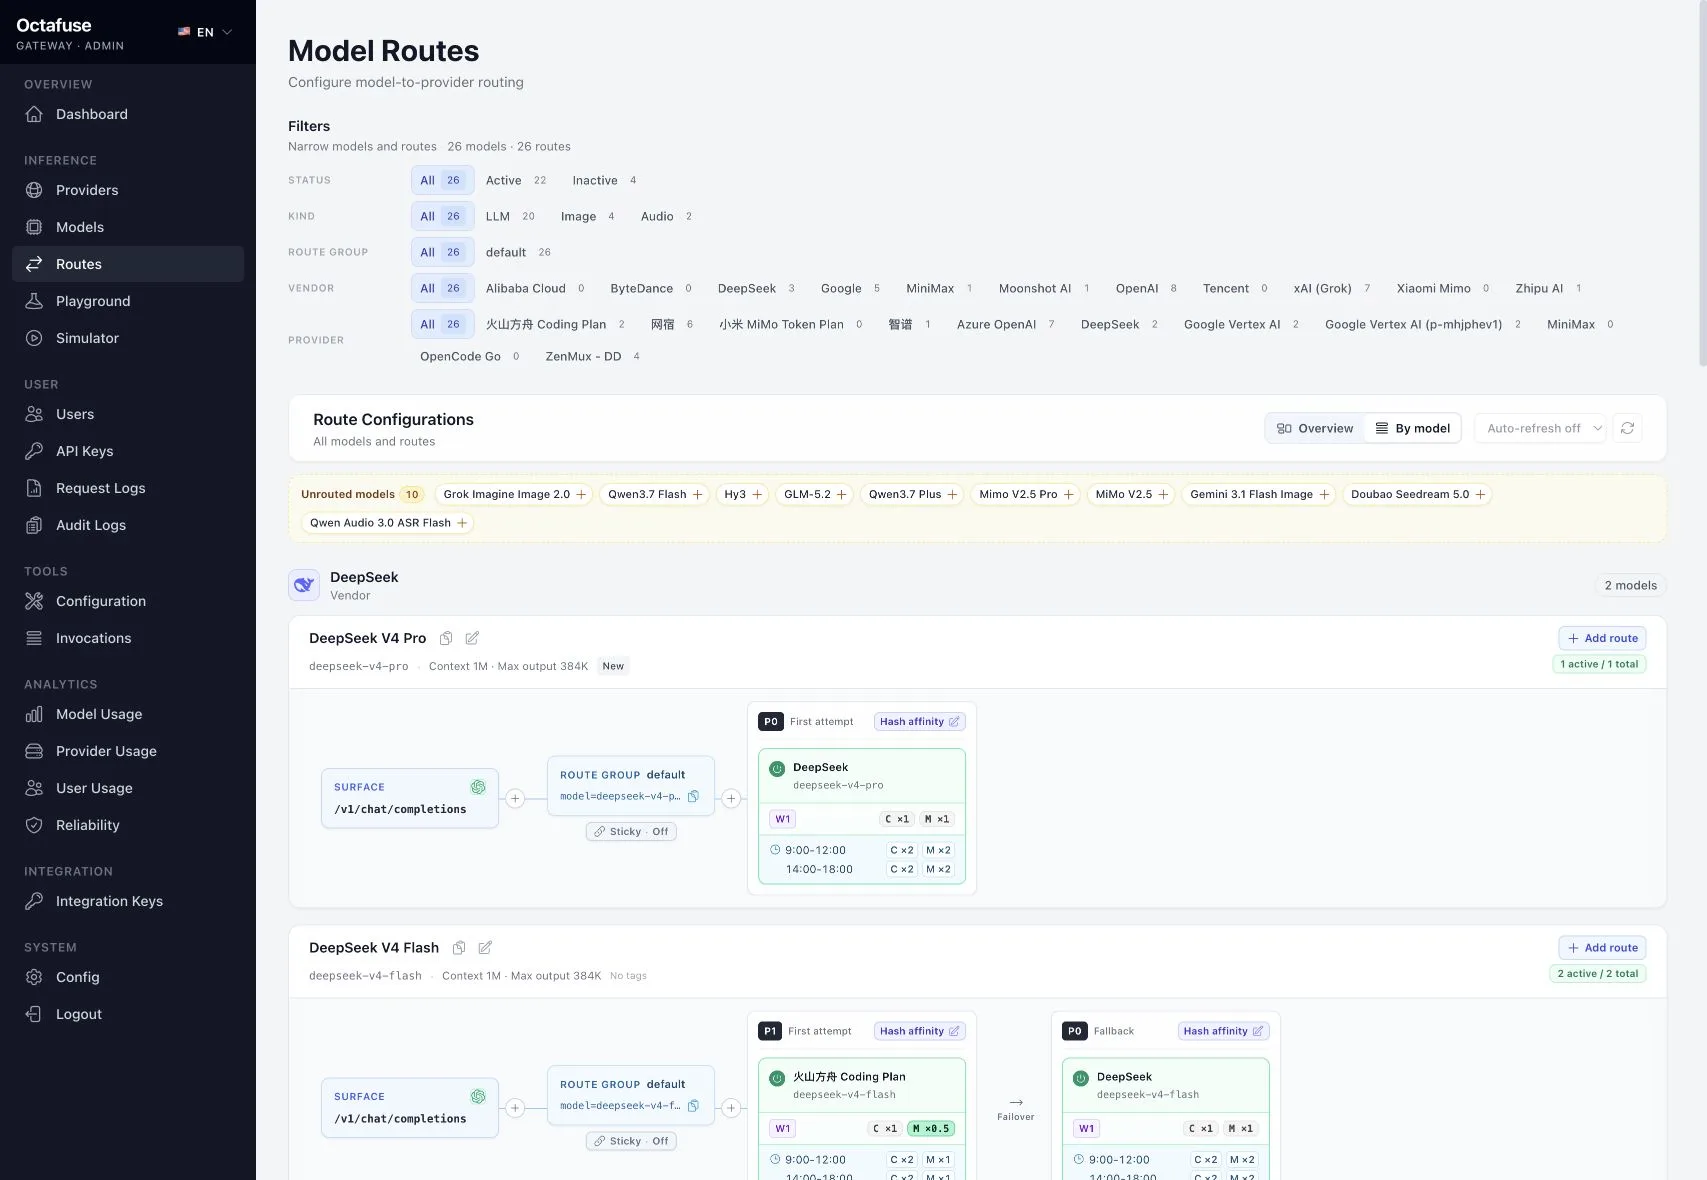Viewport: 1707px width, 1180px height.
Task: Add a route for Qwen3.7 Flash
Action: coord(698,494)
